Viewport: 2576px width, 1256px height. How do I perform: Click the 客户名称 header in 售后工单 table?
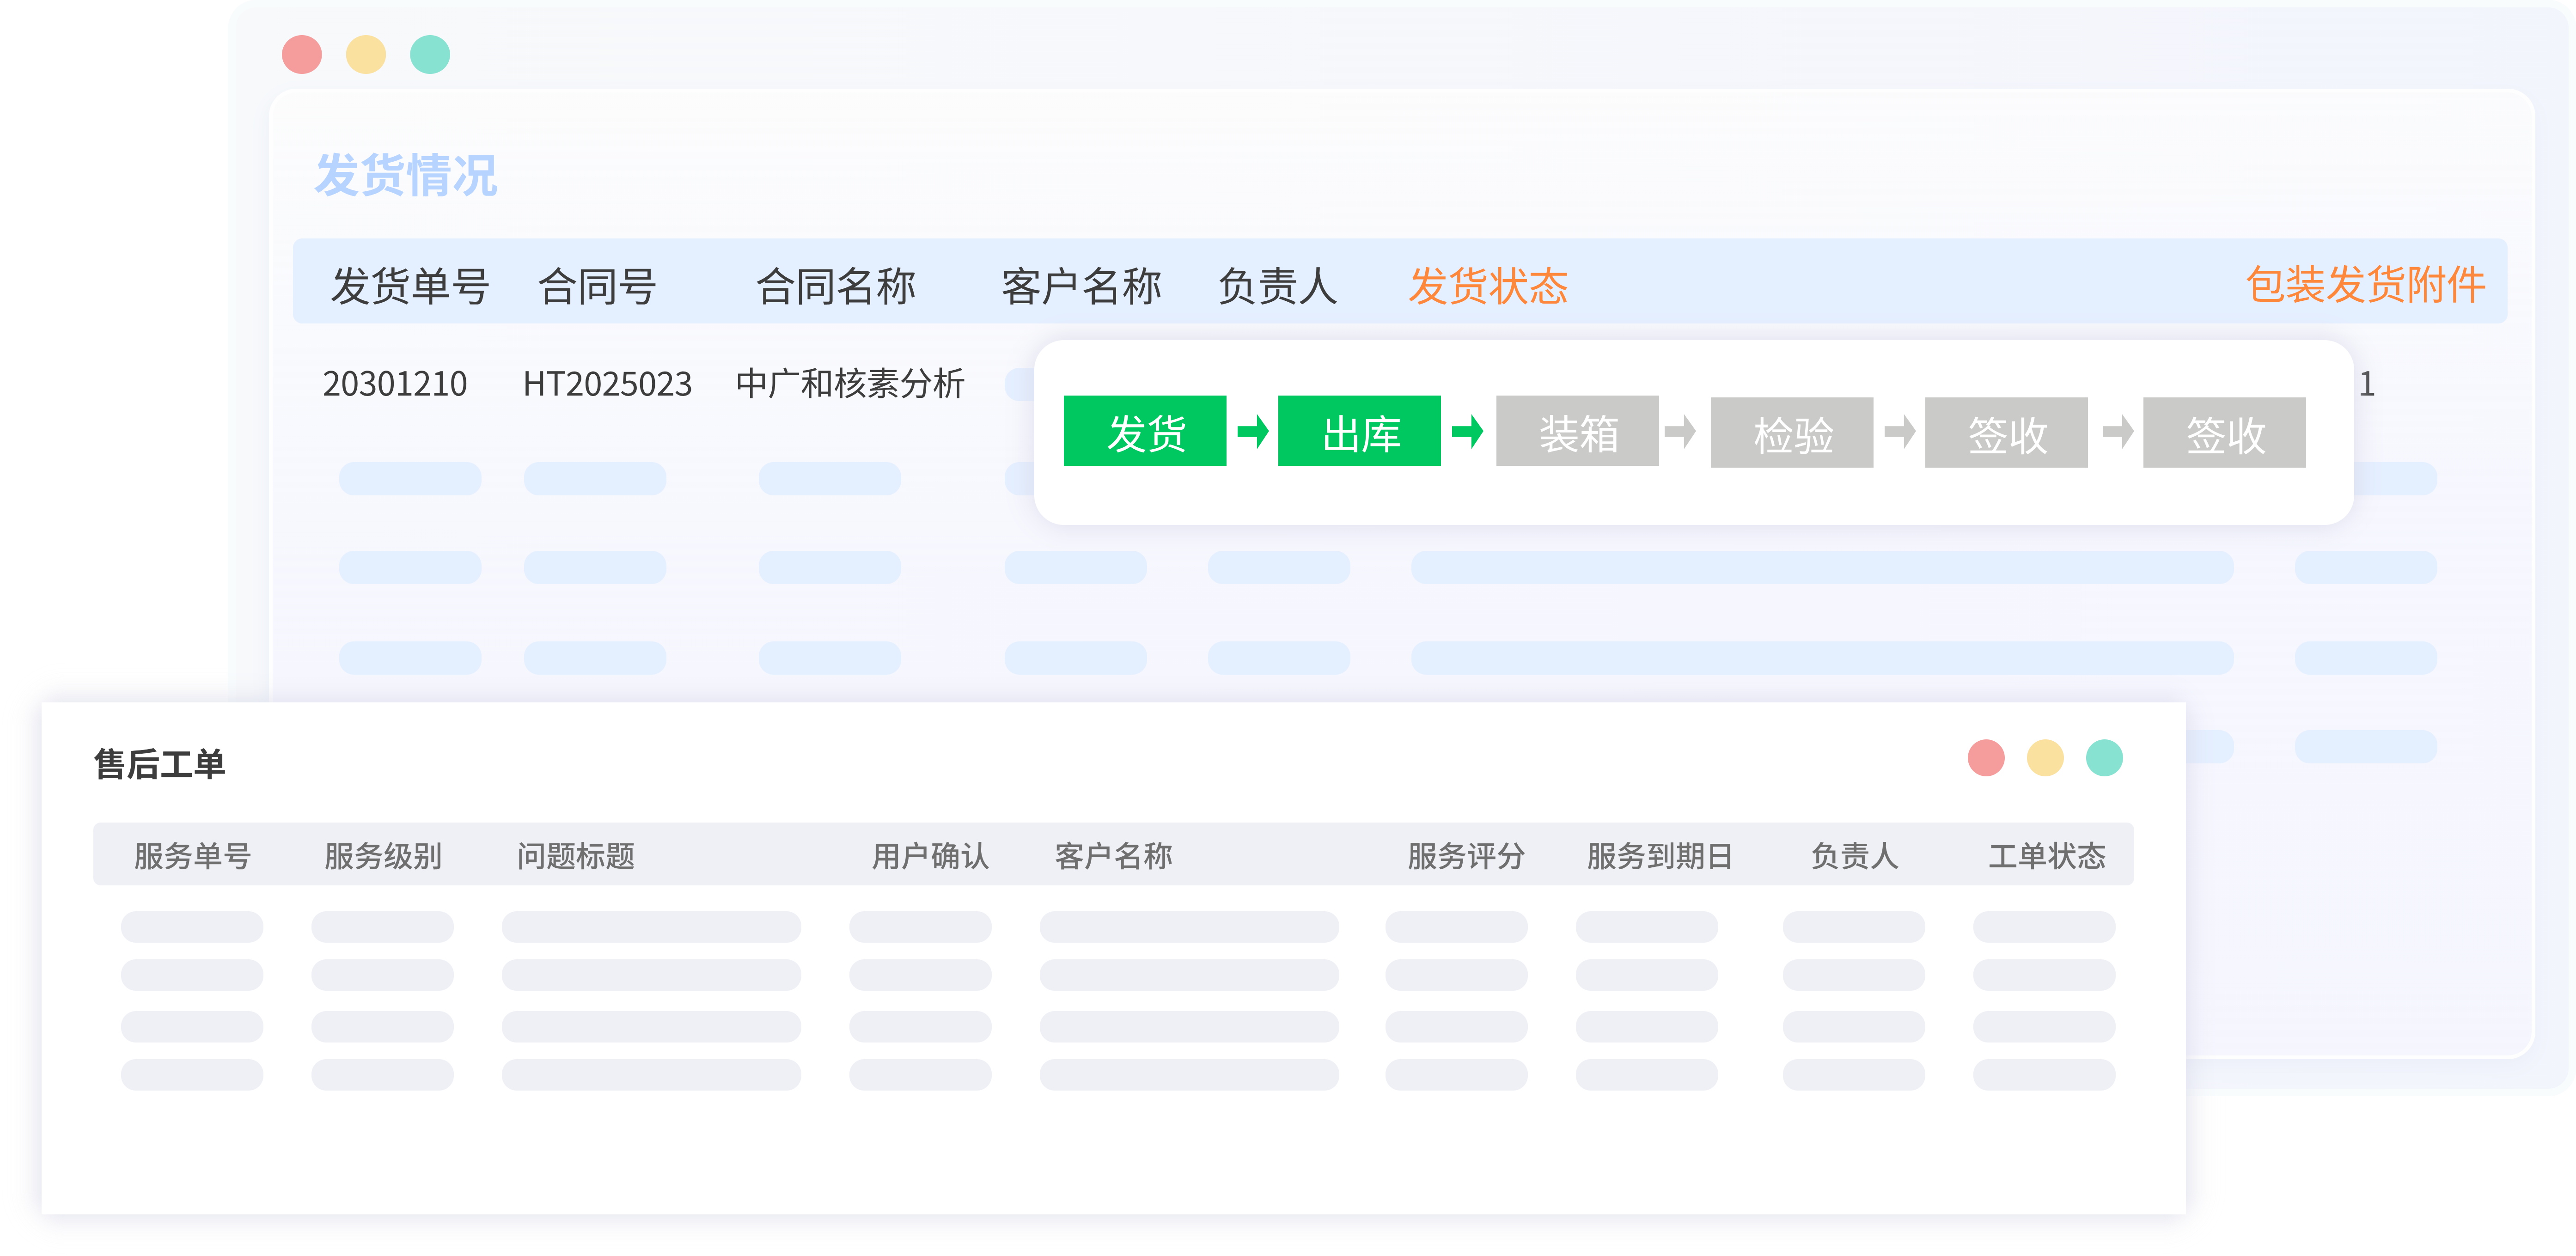[1113, 855]
